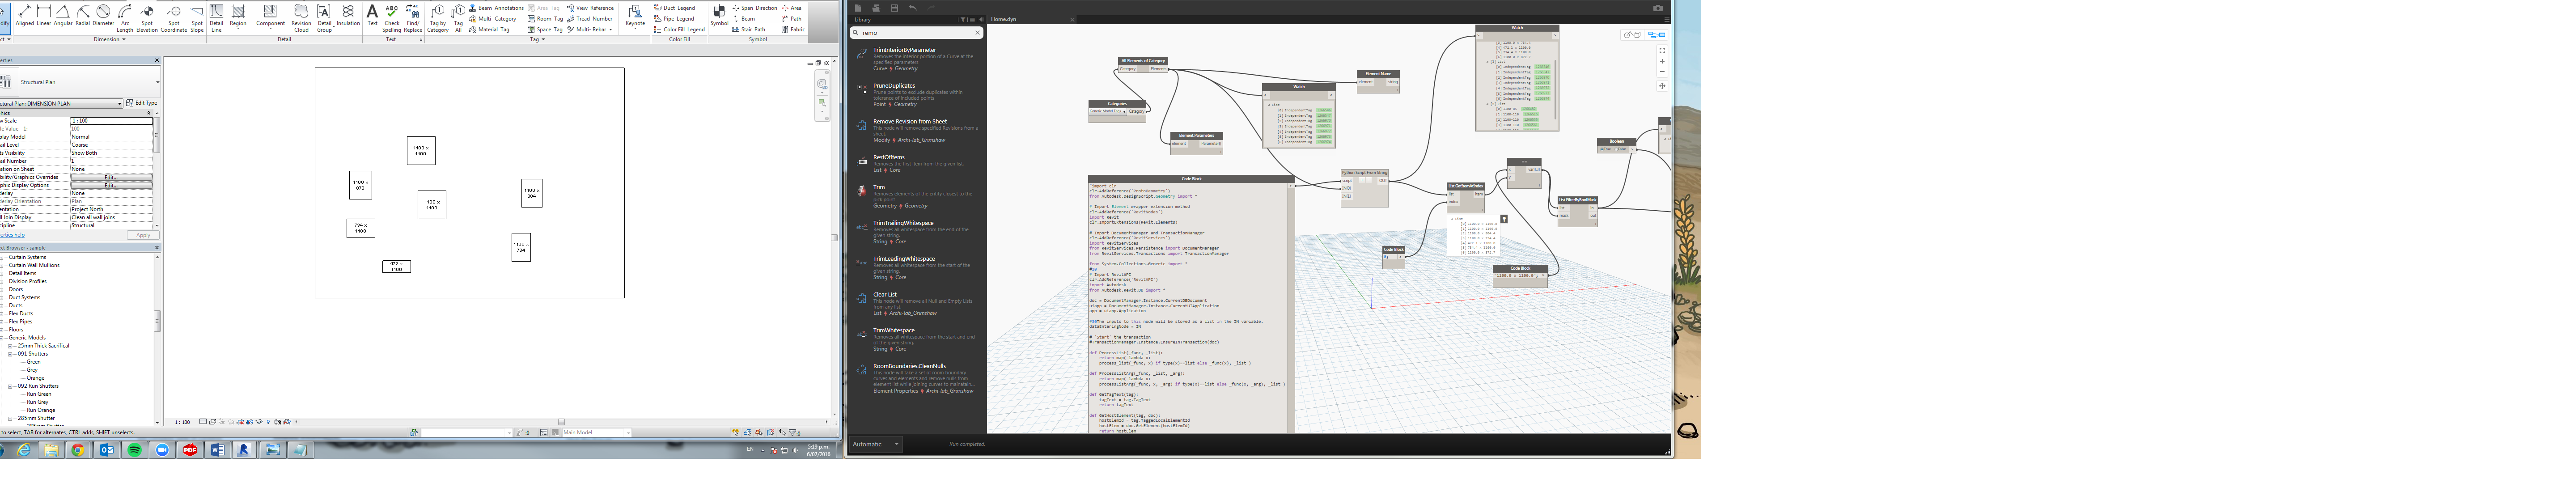Open the Spotify icon in the taskbar

[134, 451]
